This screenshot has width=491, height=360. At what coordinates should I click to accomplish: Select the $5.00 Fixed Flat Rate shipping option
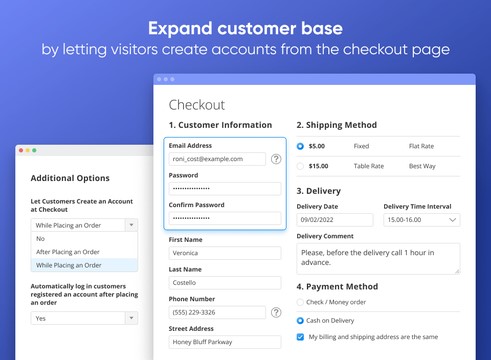[x=300, y=146]
